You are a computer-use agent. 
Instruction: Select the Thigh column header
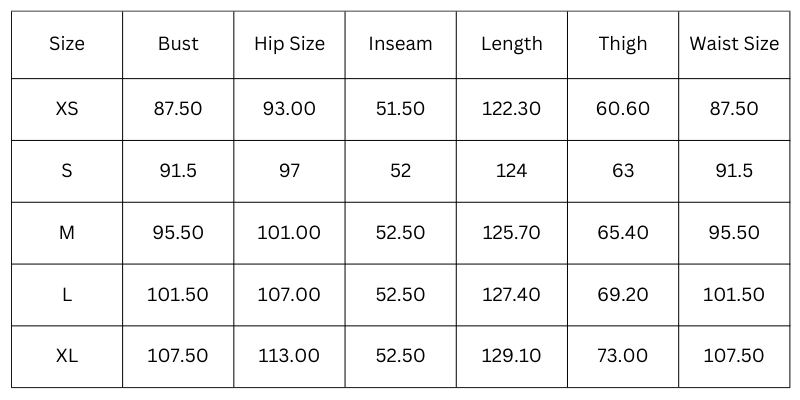point(622,44)
